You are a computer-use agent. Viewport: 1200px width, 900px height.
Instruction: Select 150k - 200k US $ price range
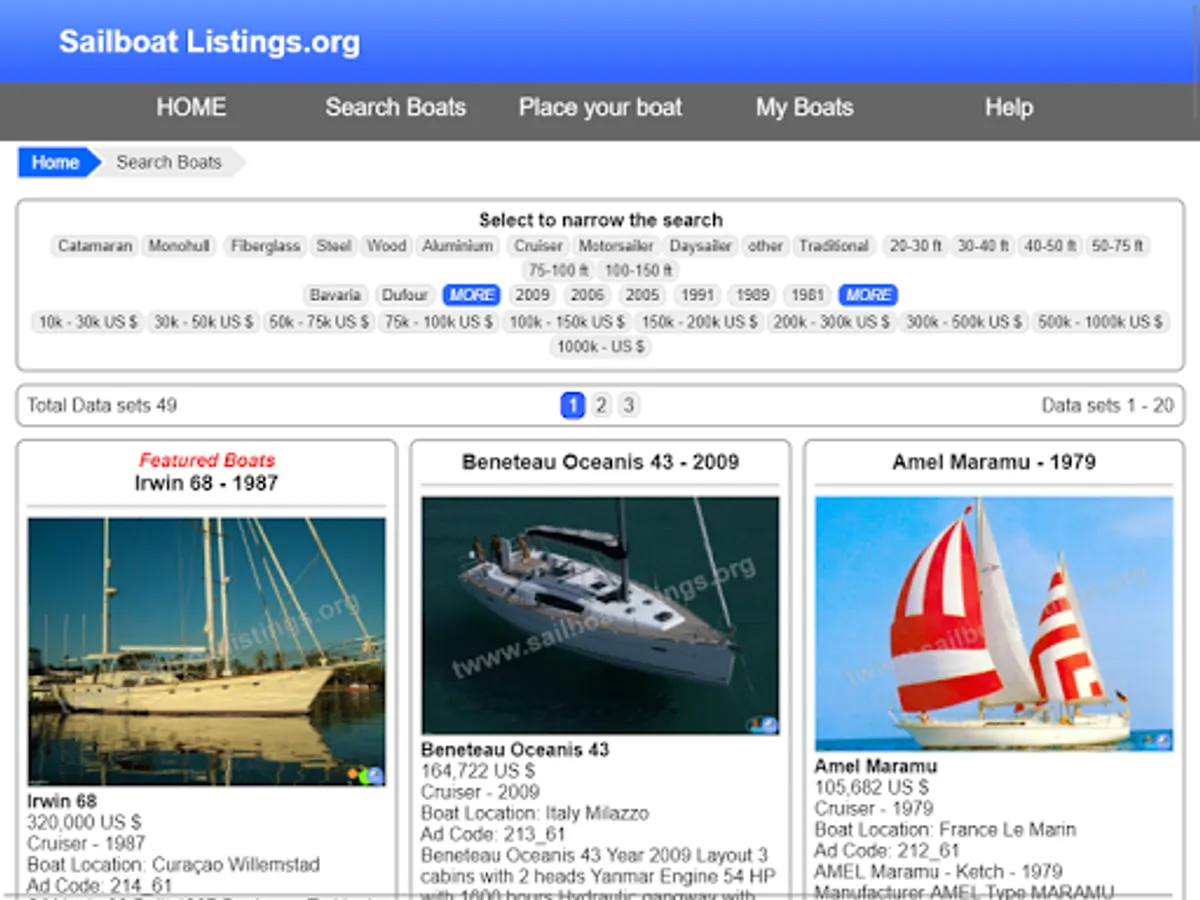tap(699, 322)
